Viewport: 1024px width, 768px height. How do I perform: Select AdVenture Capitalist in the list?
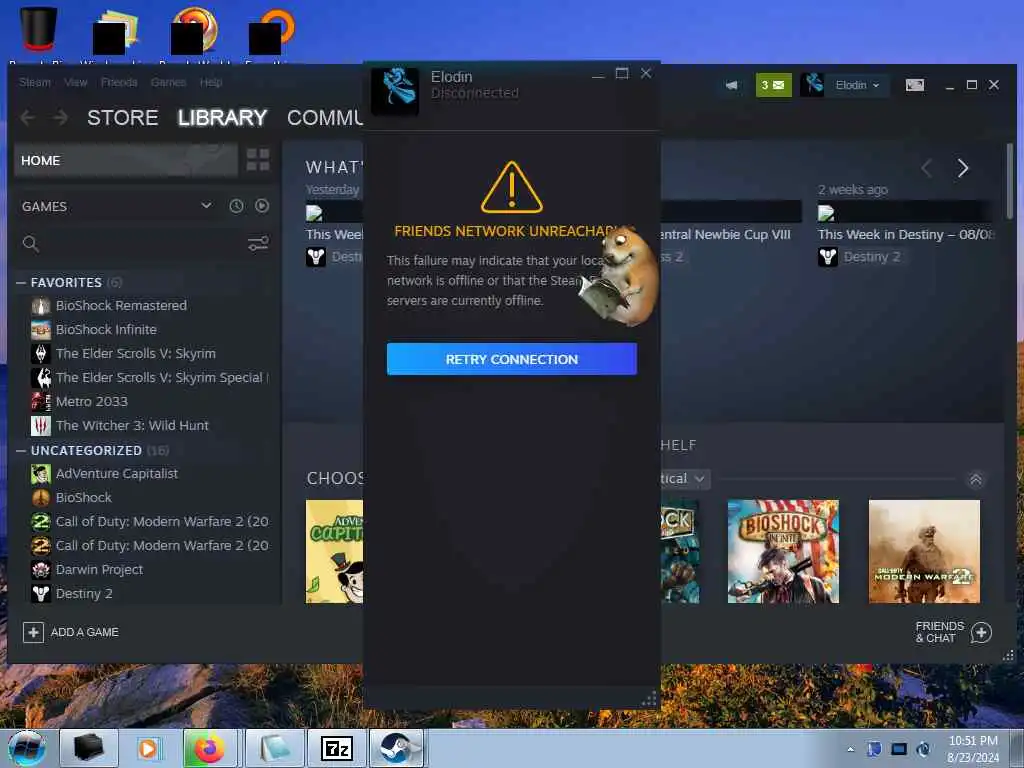[117, 473]
